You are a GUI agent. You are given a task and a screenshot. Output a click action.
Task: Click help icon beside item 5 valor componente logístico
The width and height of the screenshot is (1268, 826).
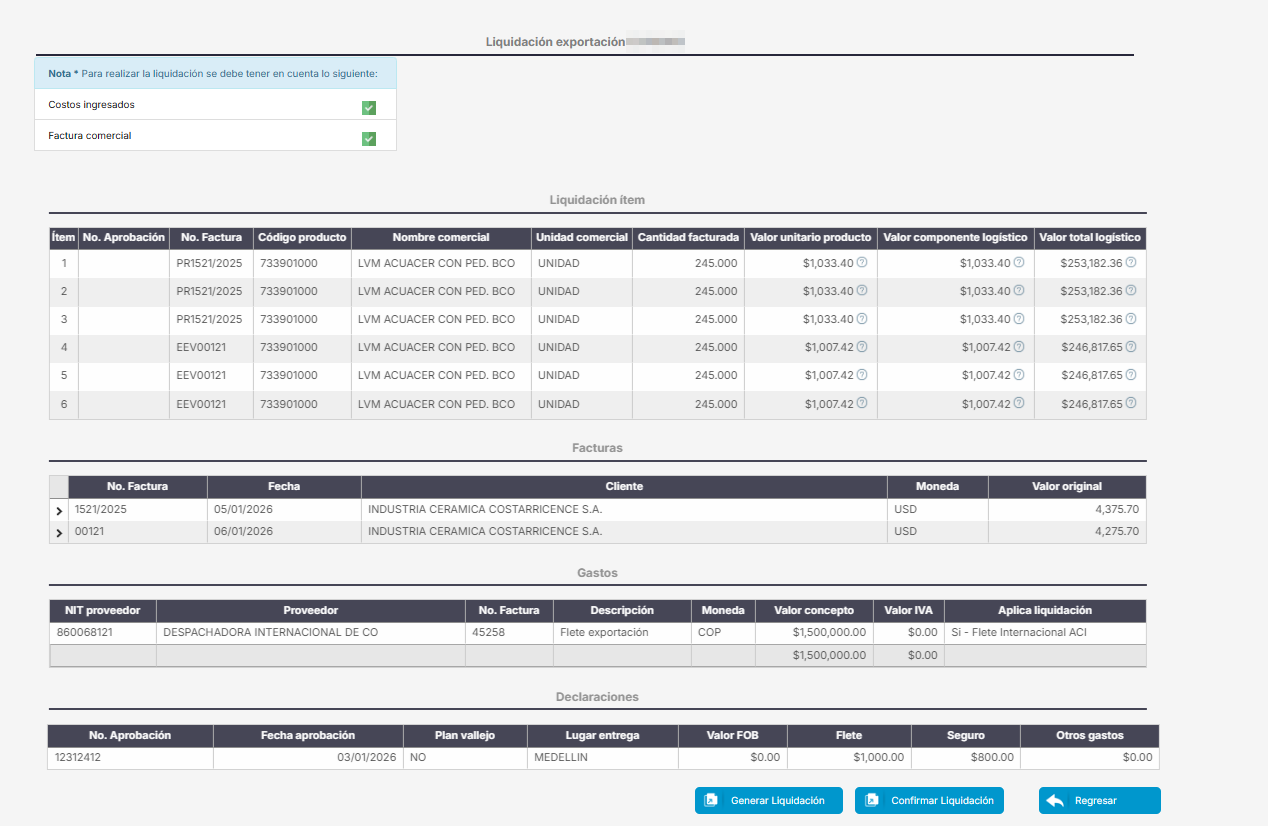pyautogui.click(x=1019, y=375)
